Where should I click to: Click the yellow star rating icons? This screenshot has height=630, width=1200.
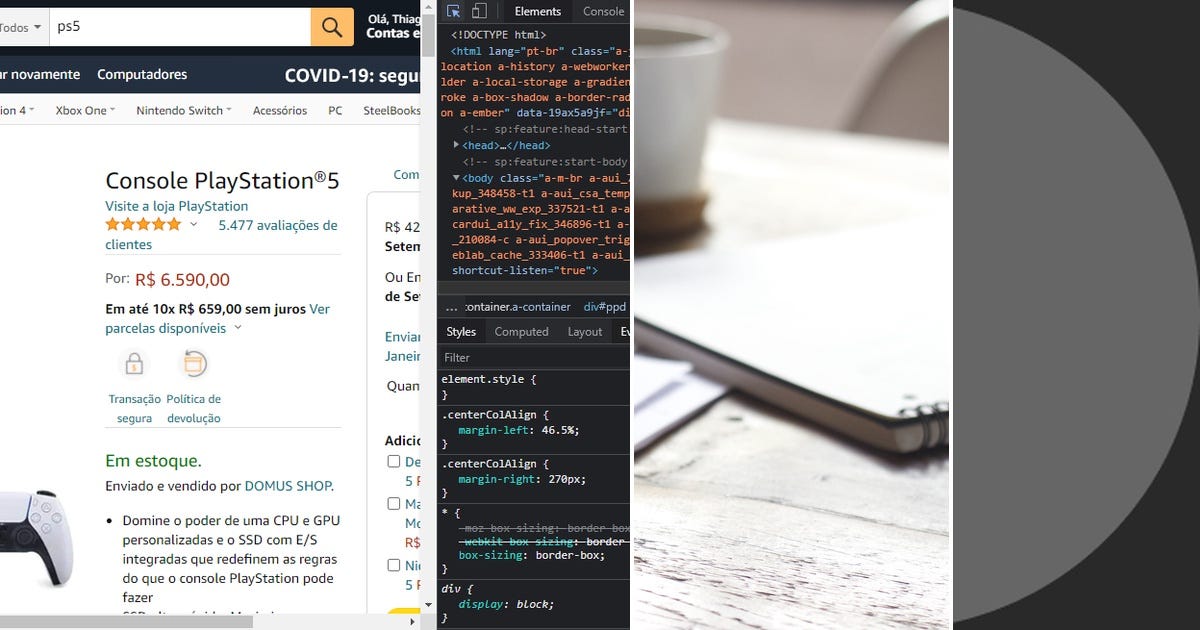coord(143,224)
